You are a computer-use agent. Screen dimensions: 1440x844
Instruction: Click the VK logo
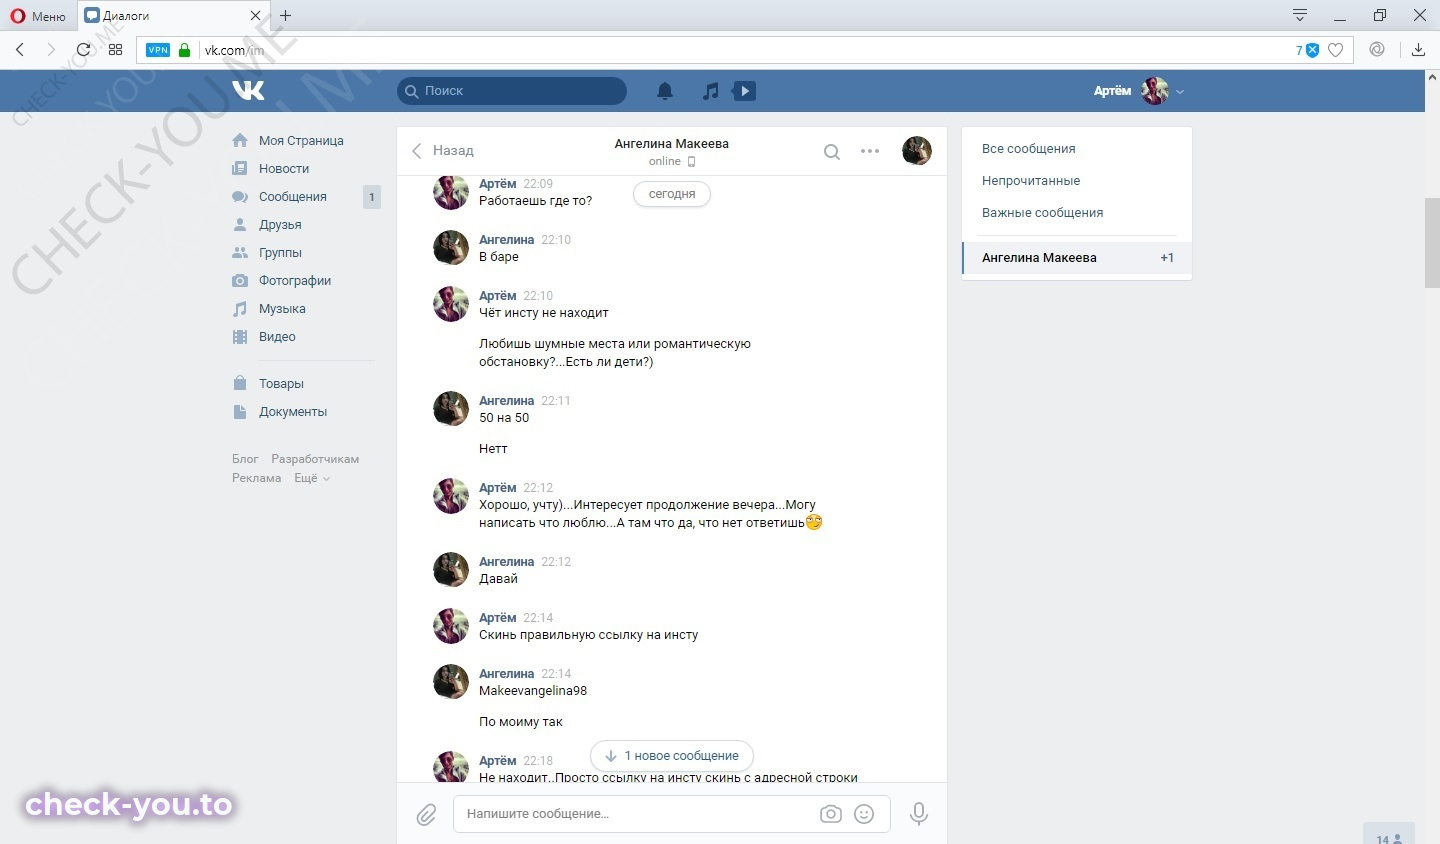click(249, 90)
